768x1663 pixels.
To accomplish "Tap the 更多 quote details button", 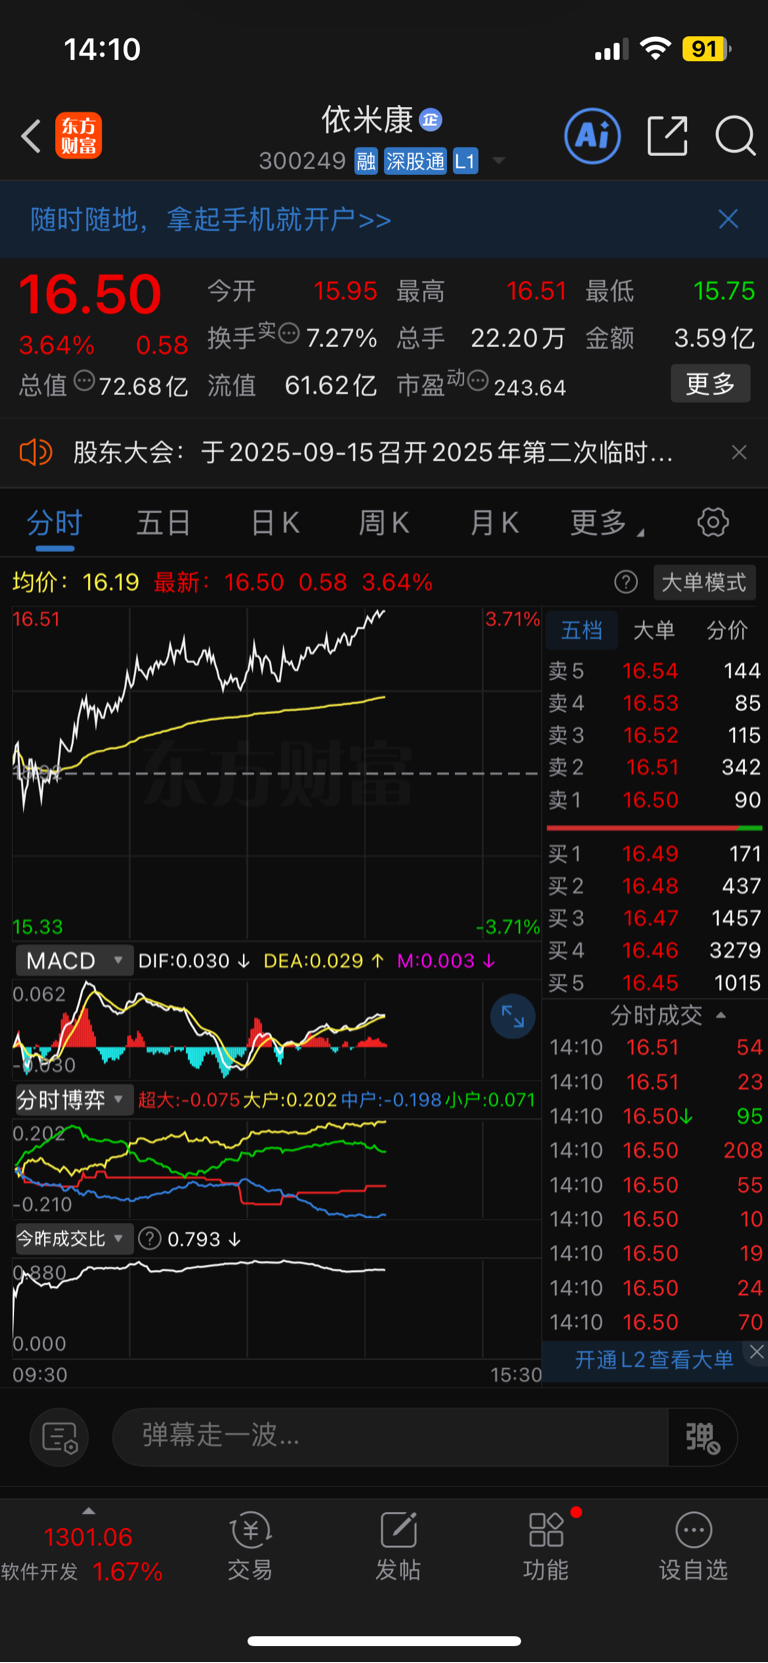I will pos(710,384).
